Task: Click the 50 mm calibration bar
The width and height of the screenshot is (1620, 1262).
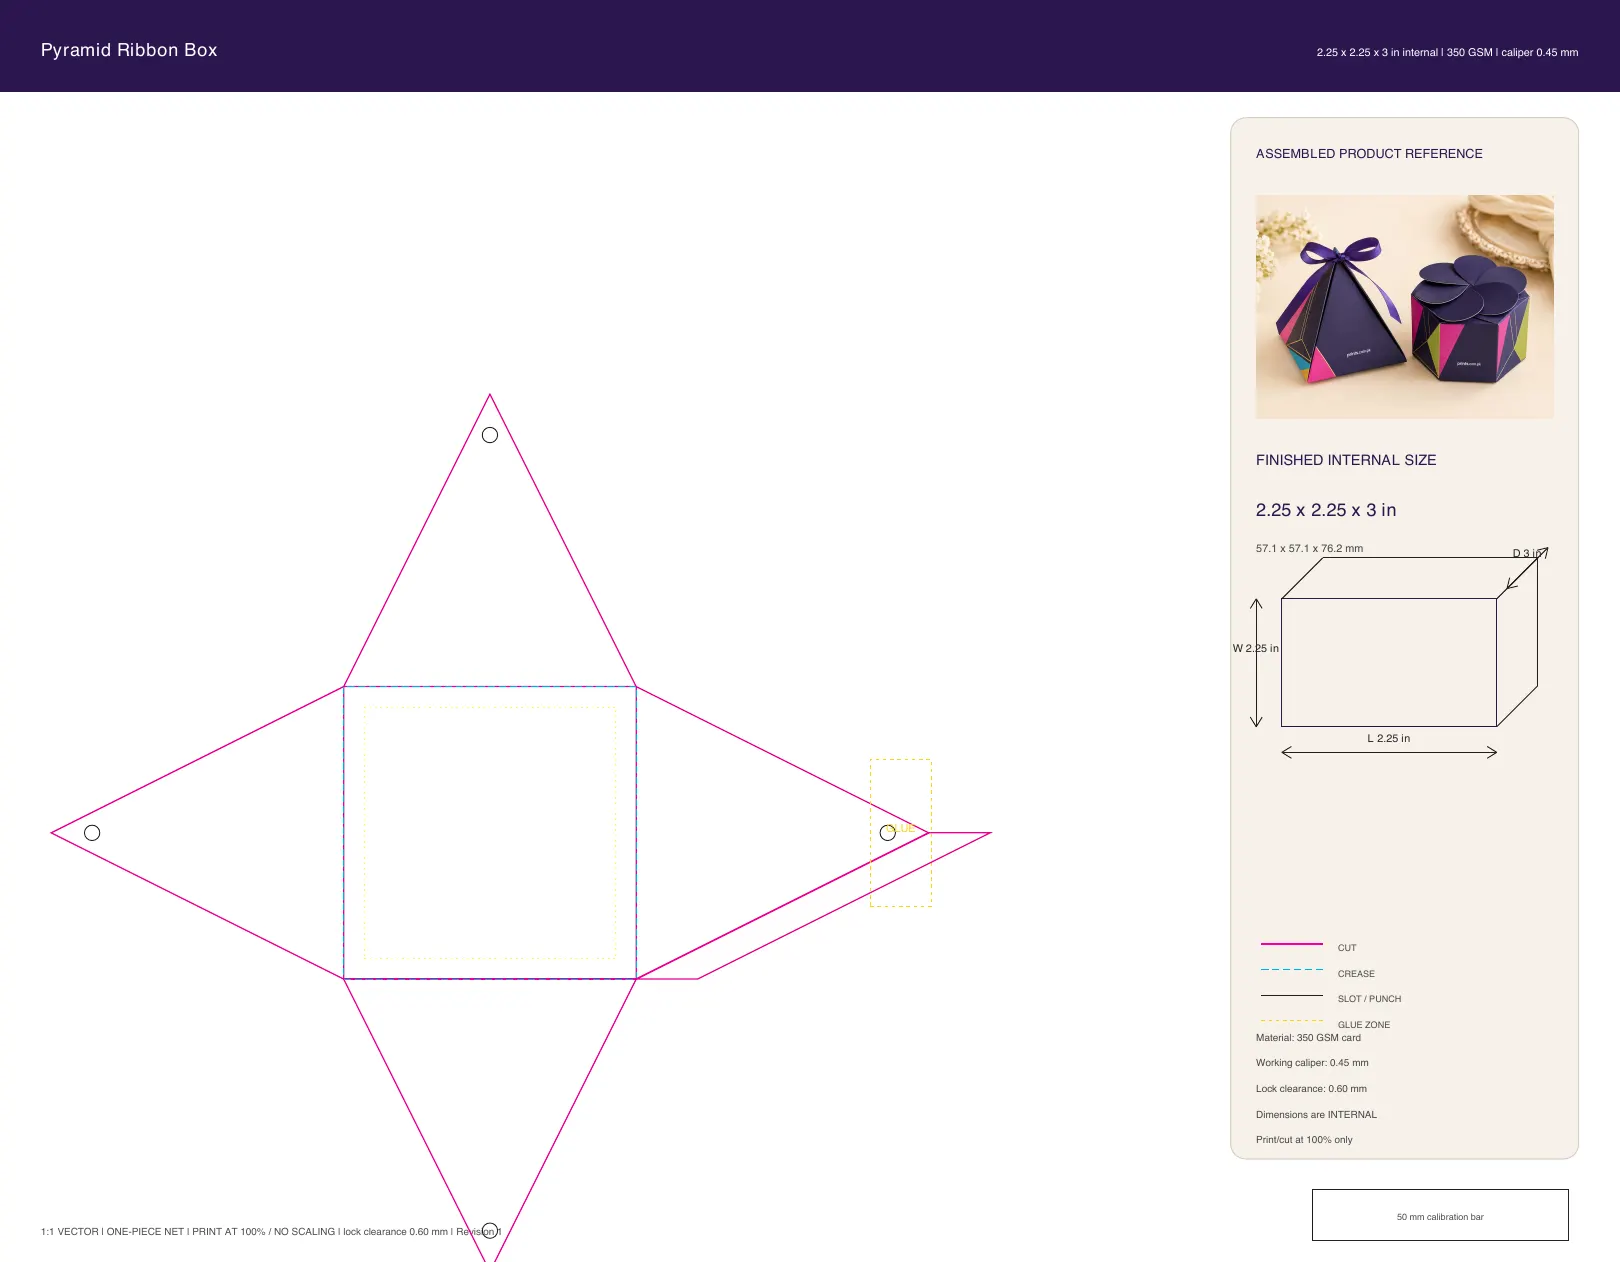Action: coord(1440,1215)
